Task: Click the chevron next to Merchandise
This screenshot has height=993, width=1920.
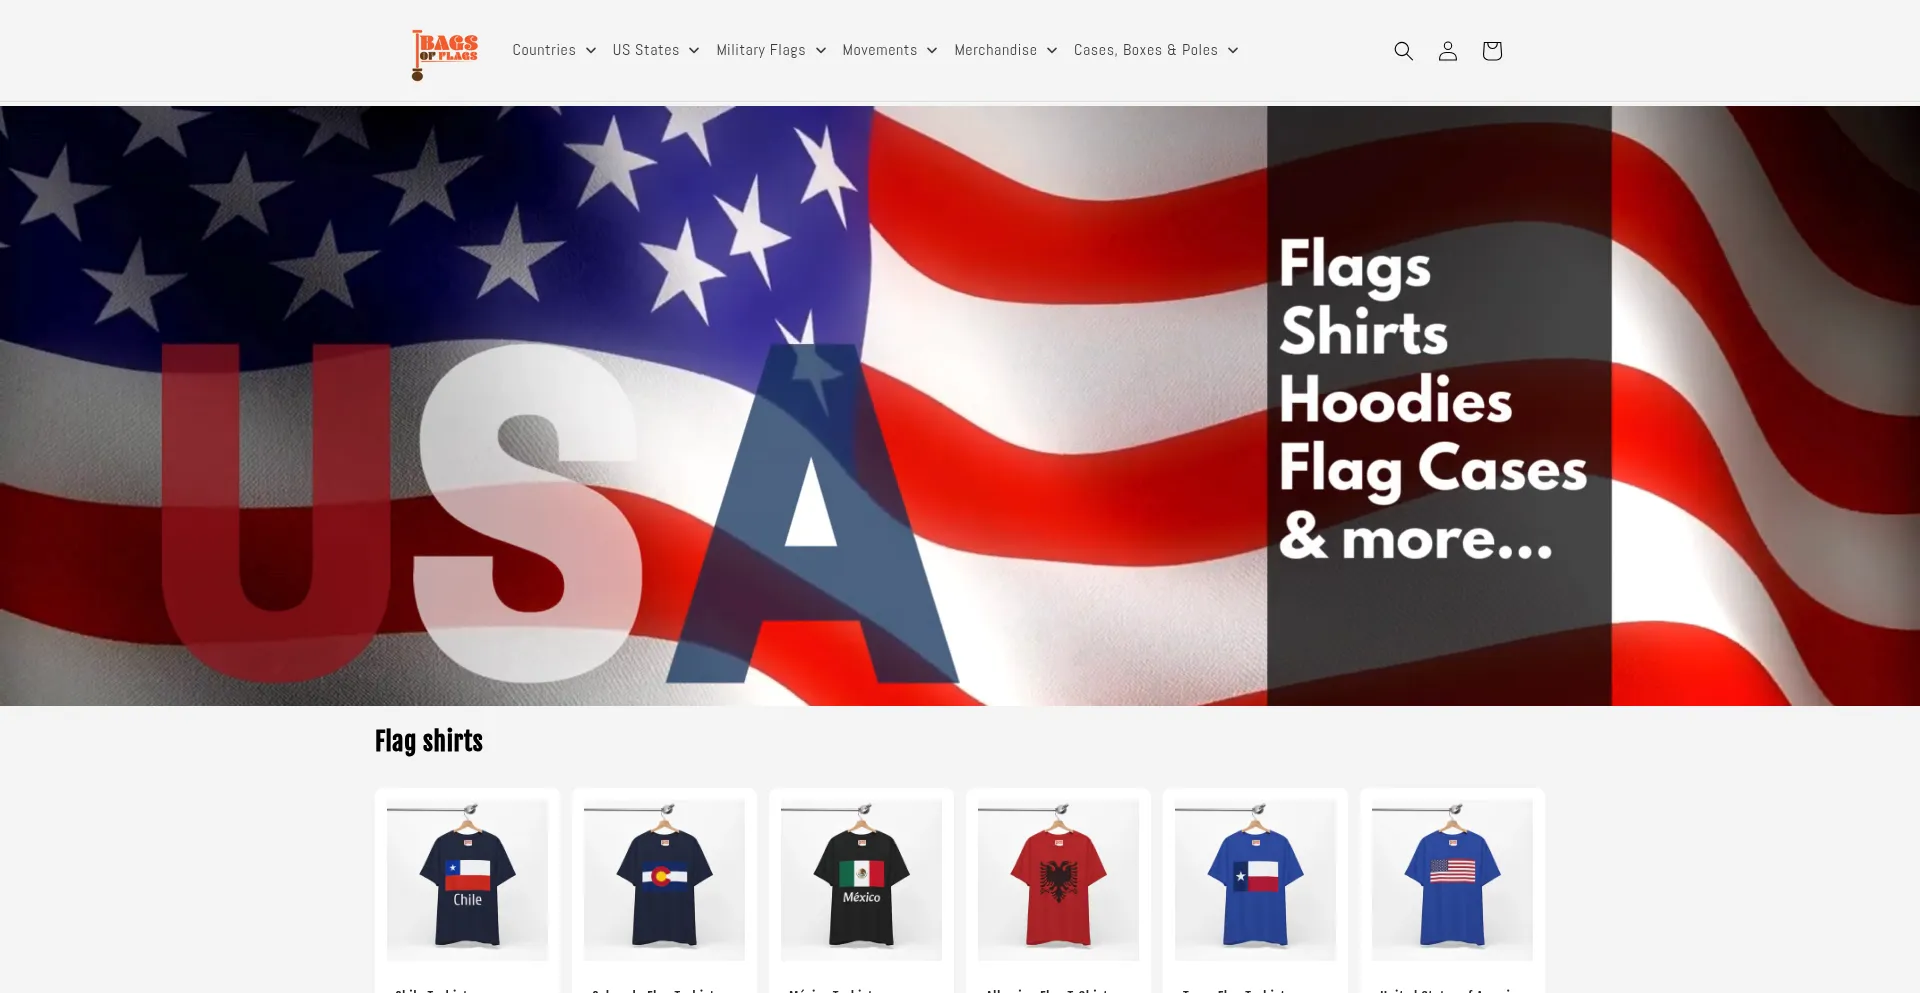Action: (x=1052, y=51)
